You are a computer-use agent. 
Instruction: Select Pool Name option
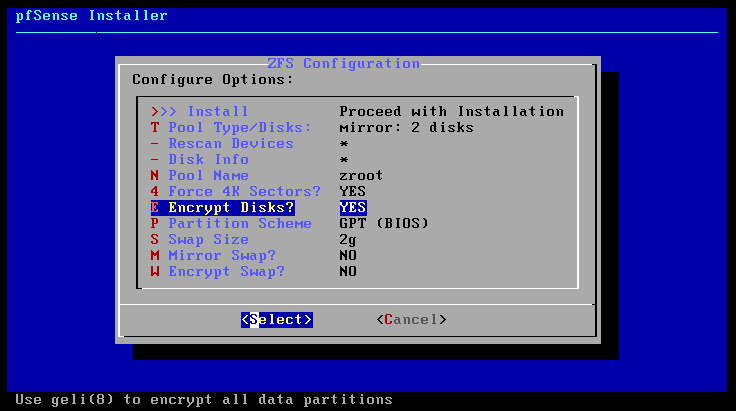pos(199,175)
